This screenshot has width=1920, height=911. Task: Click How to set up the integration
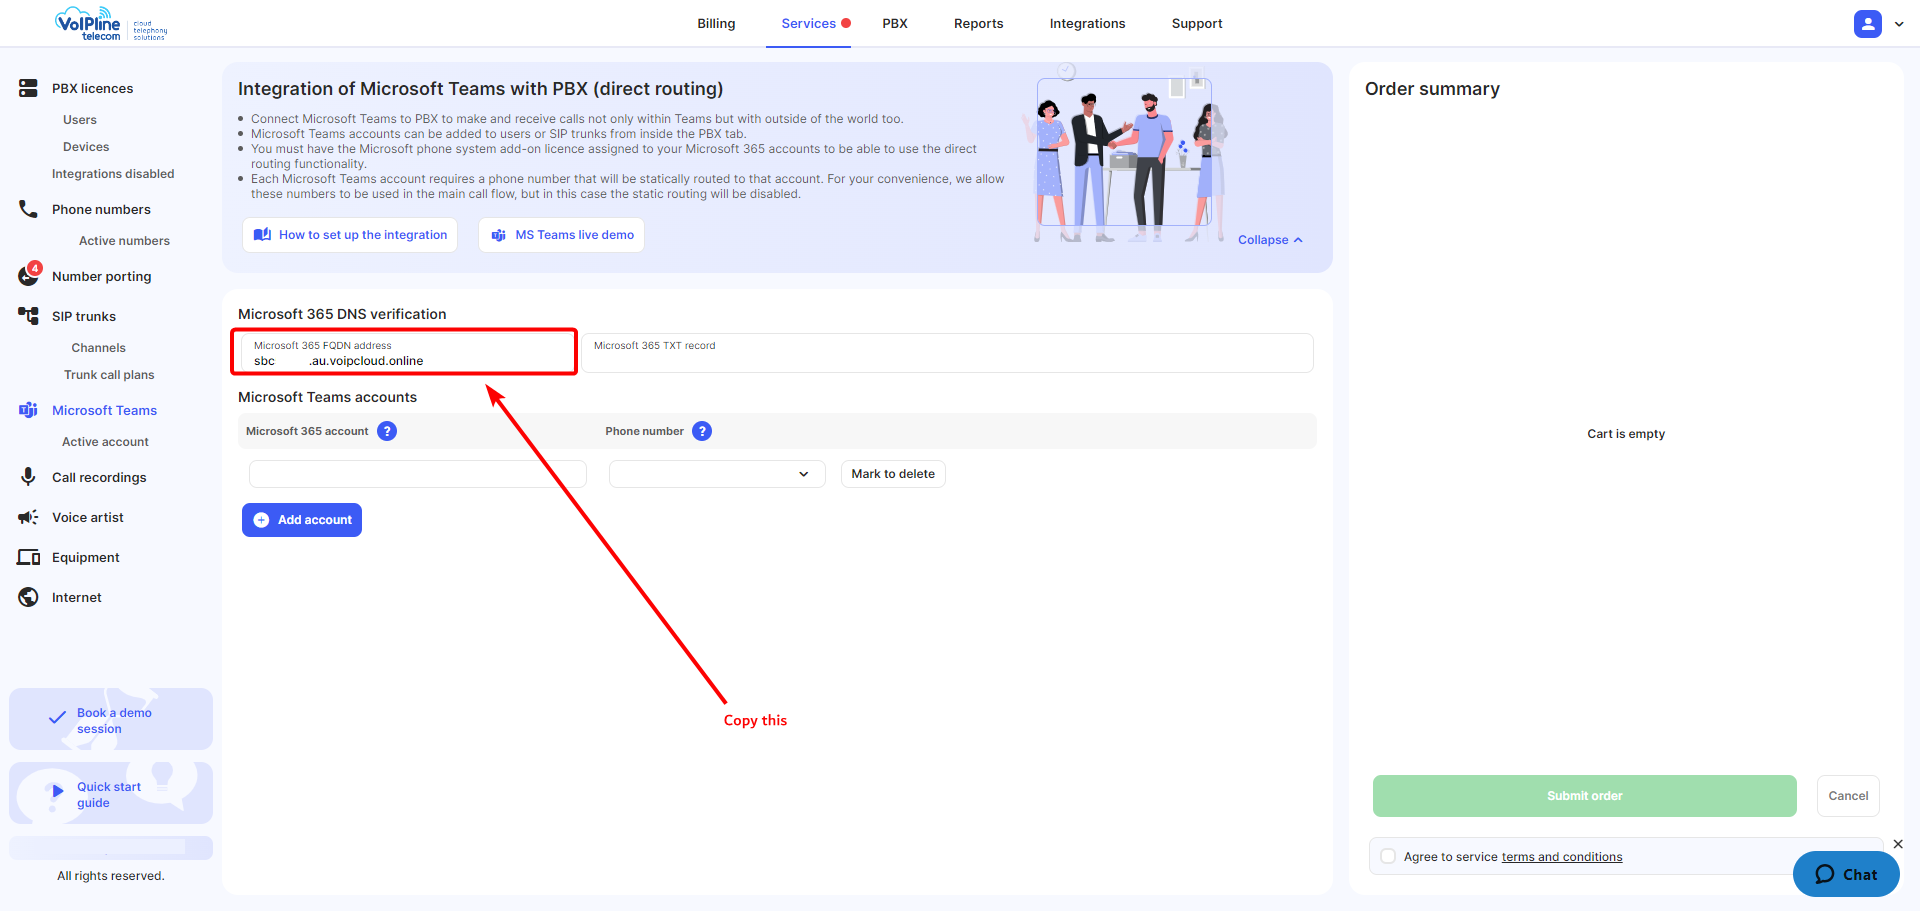(350, 235)
